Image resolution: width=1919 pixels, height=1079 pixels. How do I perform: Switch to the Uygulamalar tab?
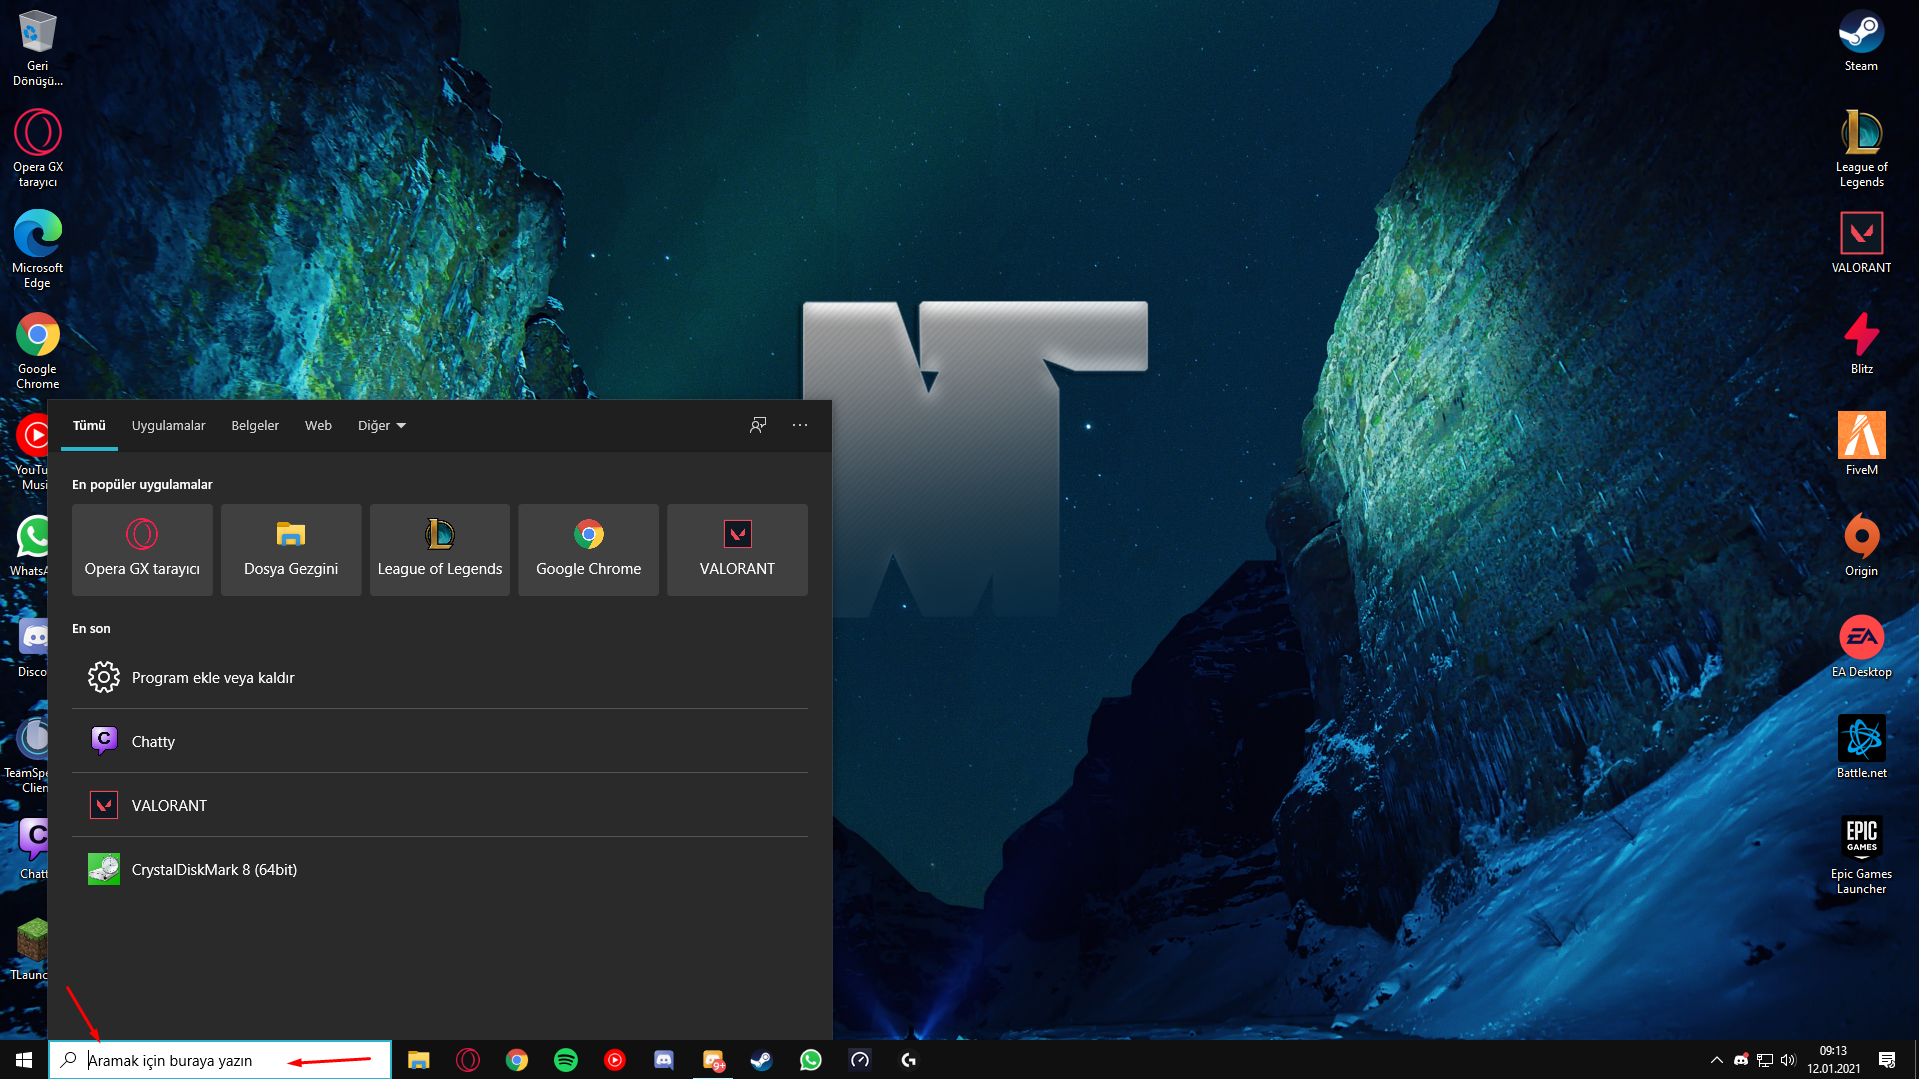(x=168, y=425)
